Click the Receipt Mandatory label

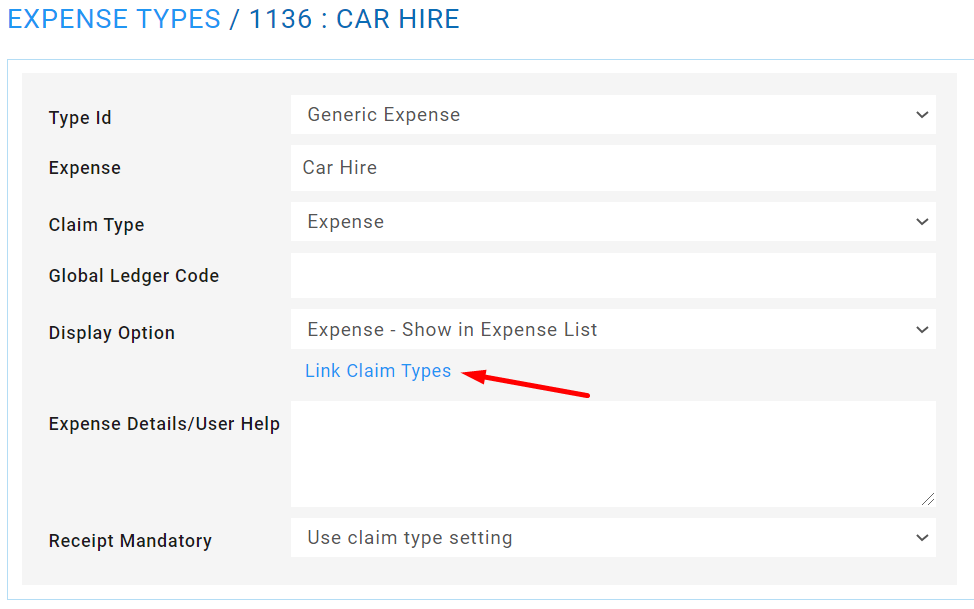click(x=130, y=541)
